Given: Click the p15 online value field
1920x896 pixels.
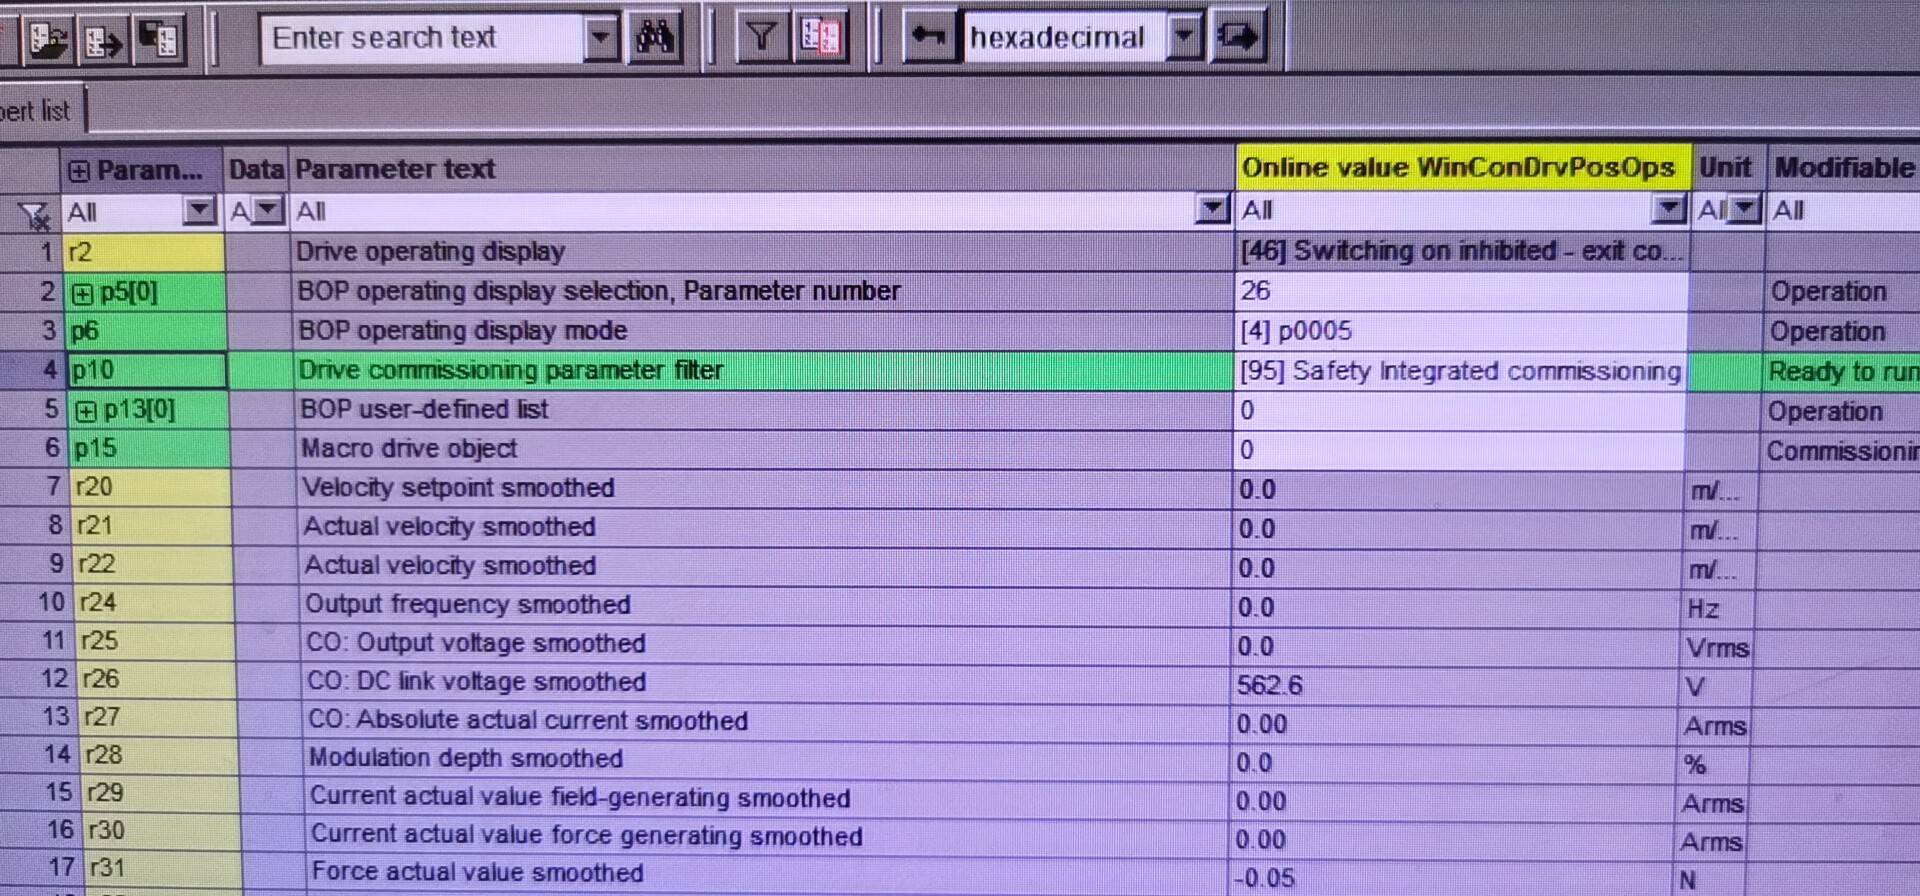Looking at the screenshot, I should 1460,450.
